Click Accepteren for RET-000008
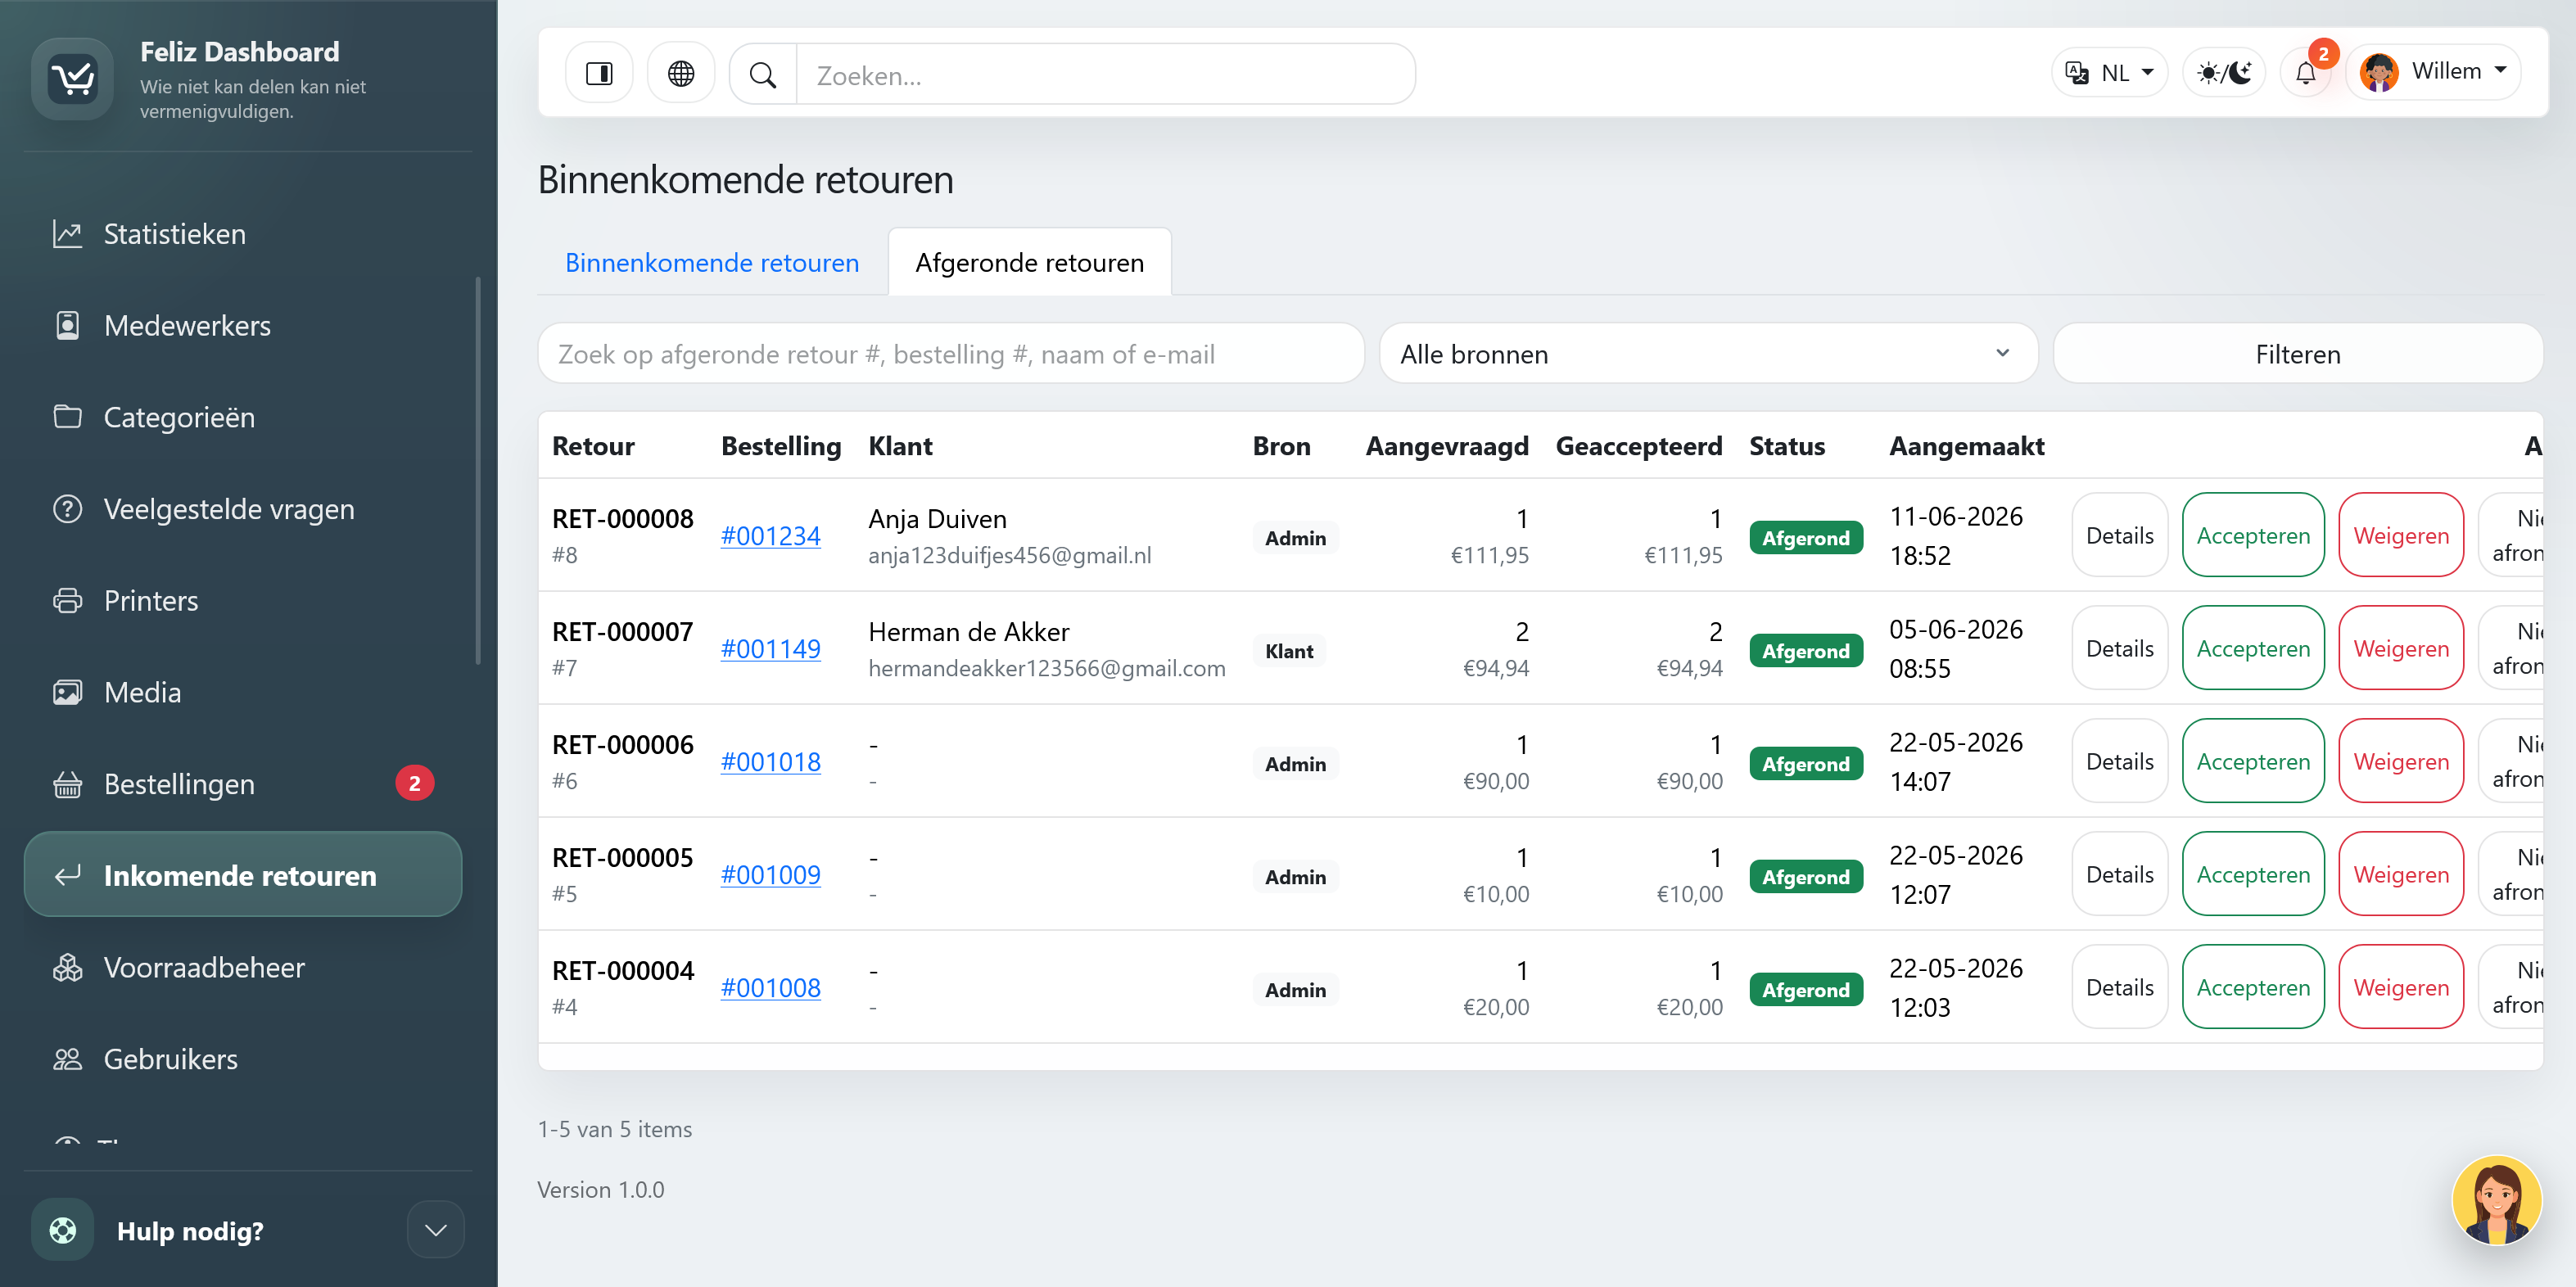Viewport: 2576px width, 1287px height. [2253, 535]
